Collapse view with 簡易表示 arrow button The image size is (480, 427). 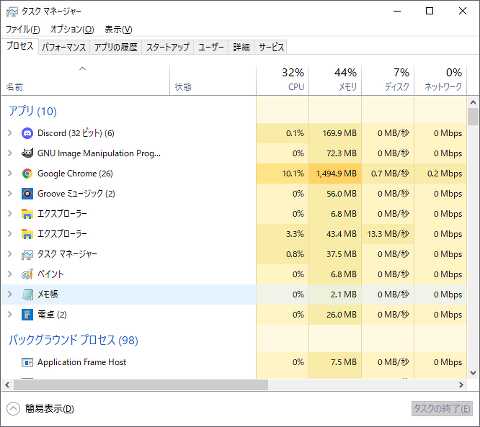click(13, 409)
